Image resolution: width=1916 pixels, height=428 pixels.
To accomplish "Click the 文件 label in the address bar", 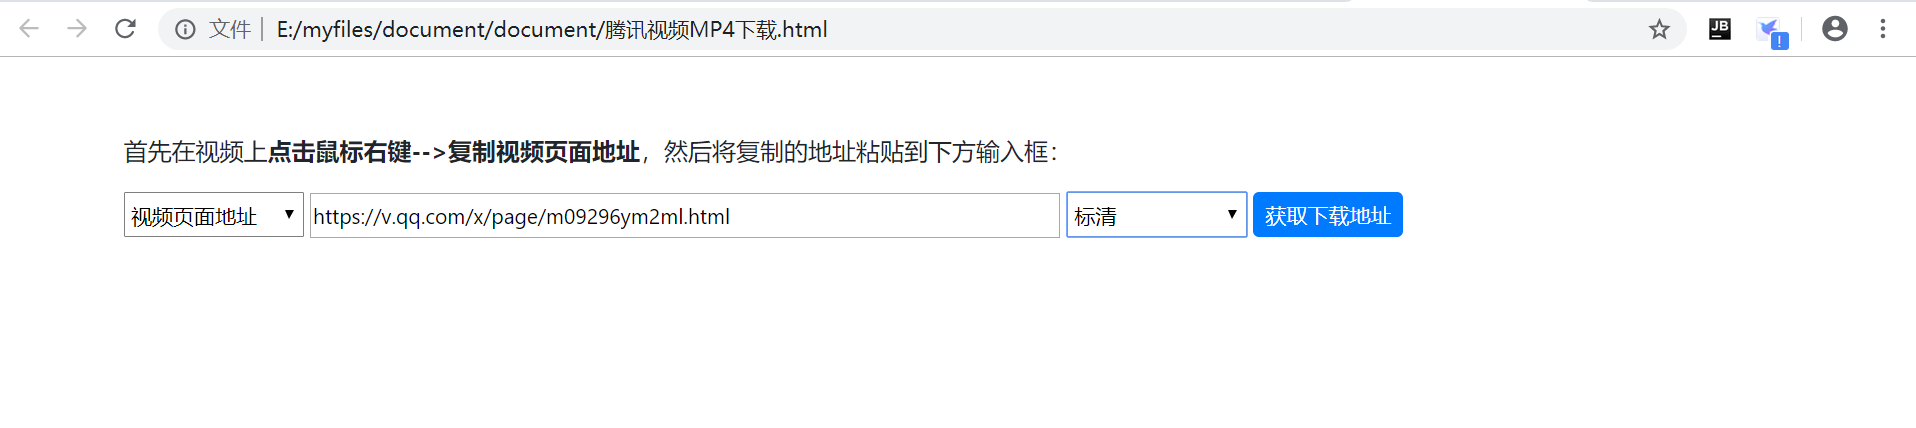I will (x=230, y=30).
